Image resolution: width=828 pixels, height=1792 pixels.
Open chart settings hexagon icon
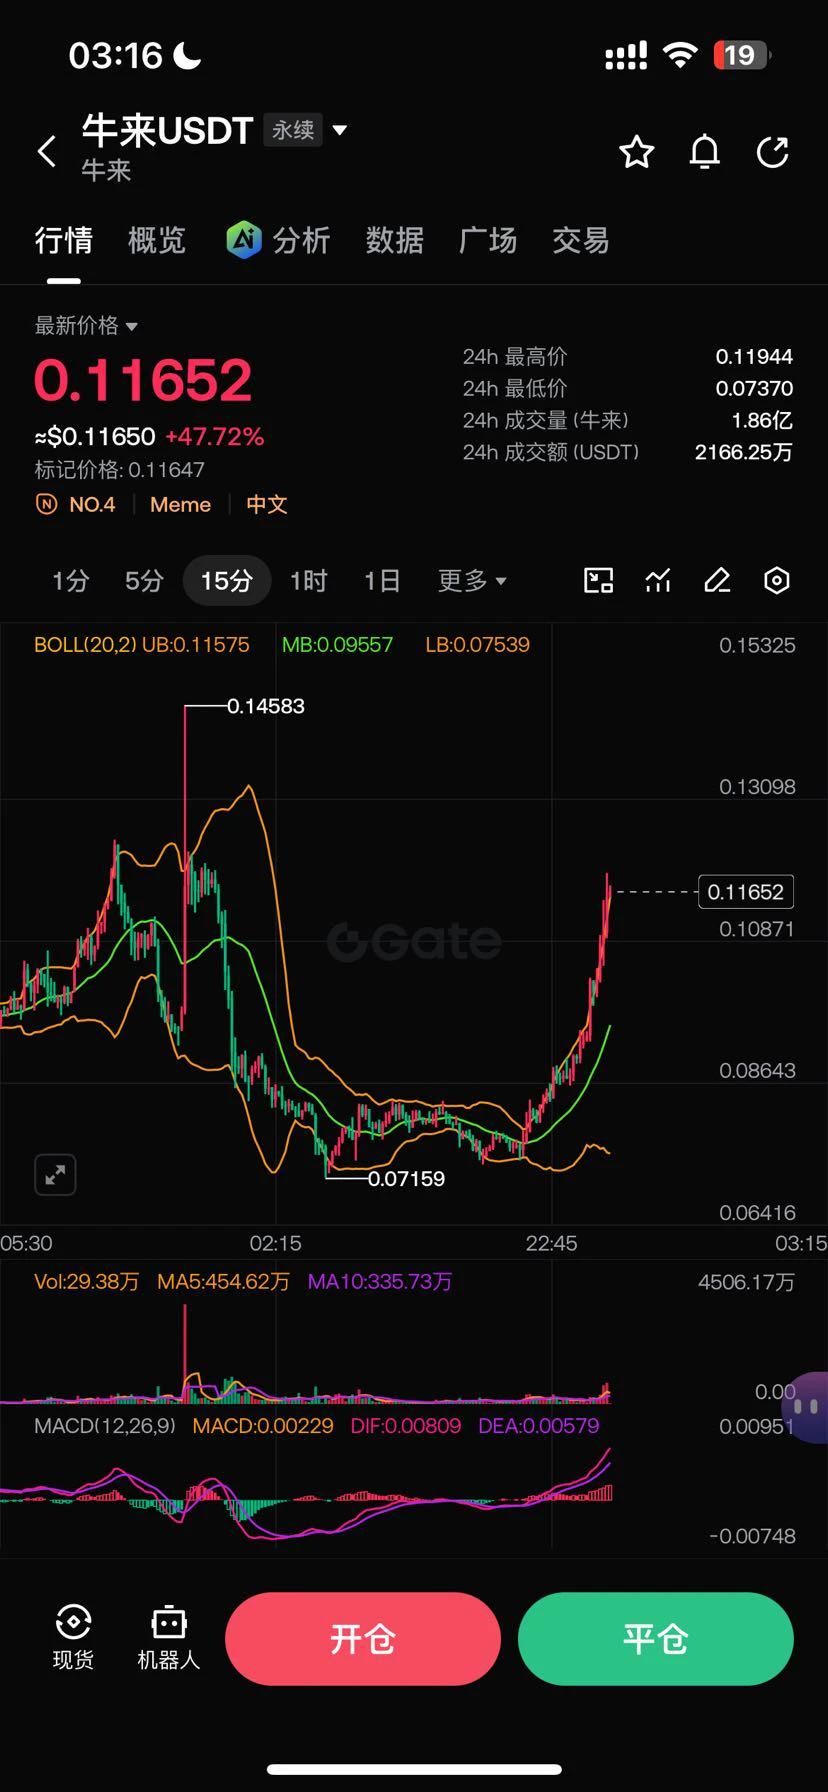pos(777,580)
